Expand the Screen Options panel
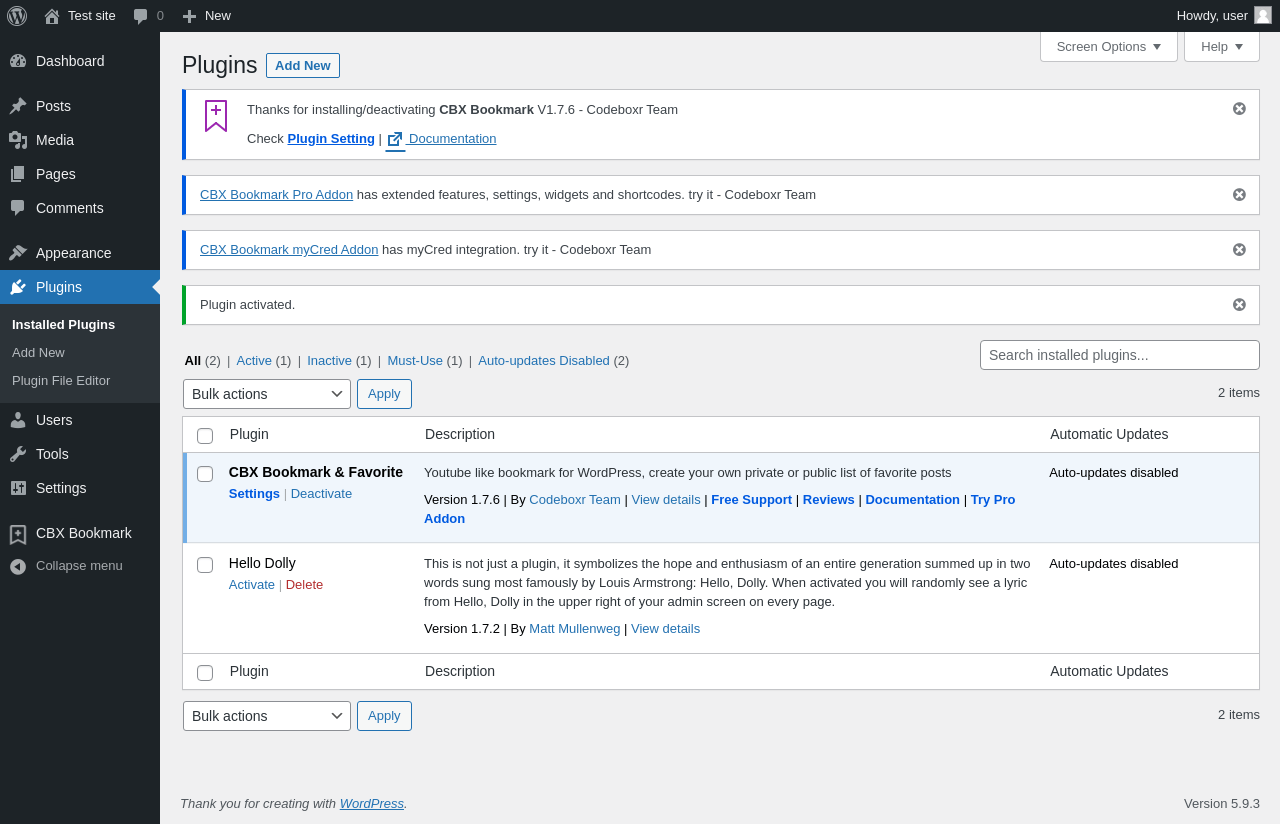The width and height of the screenshot is (1280, 824). (1108, 46)
